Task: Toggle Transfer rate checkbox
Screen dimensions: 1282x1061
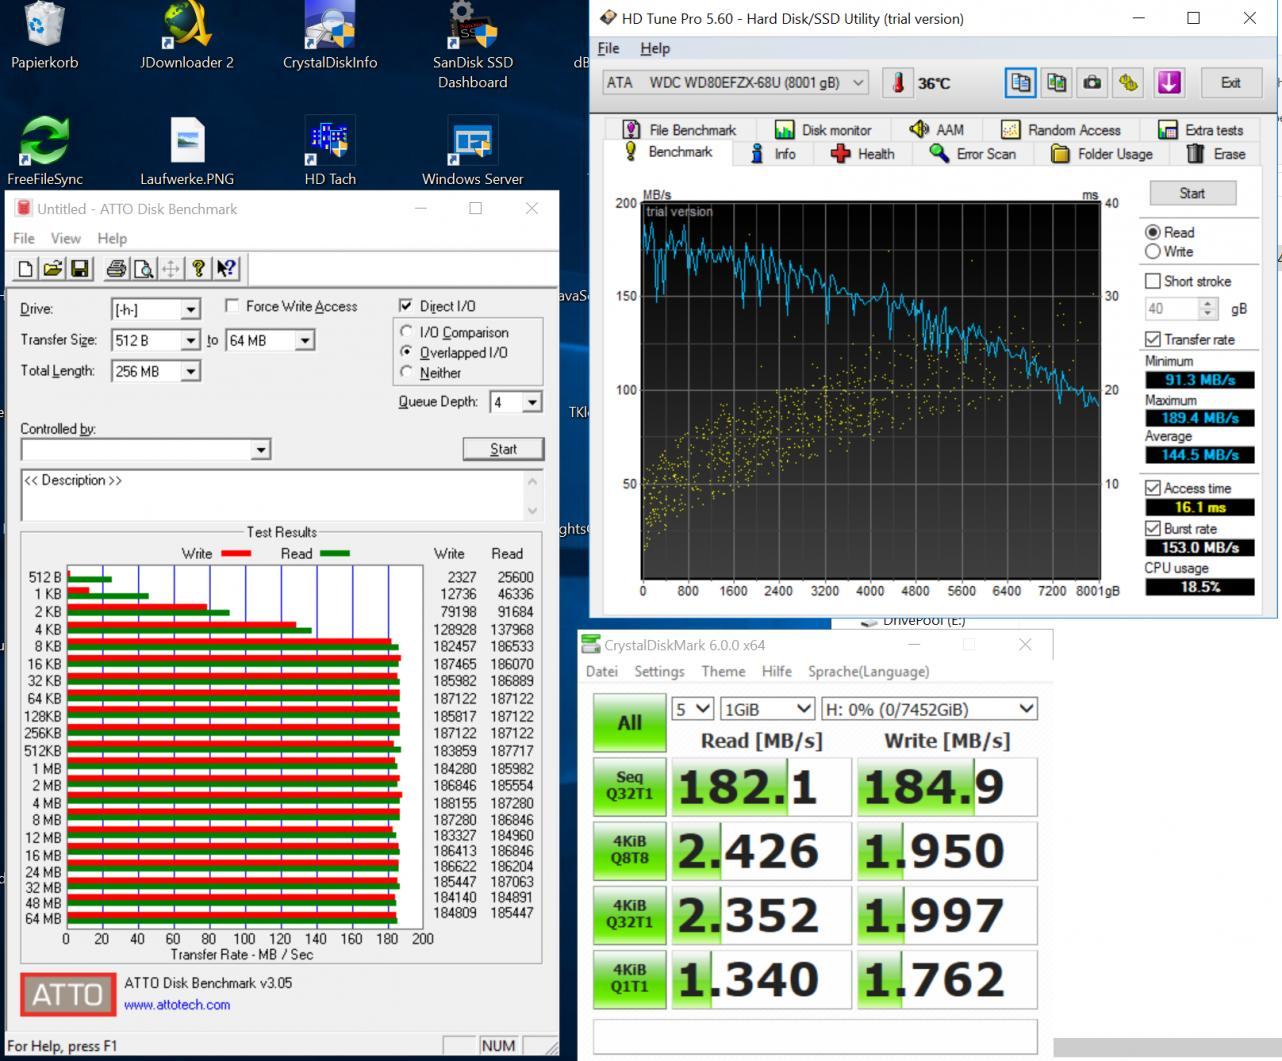Action: 1153,339
